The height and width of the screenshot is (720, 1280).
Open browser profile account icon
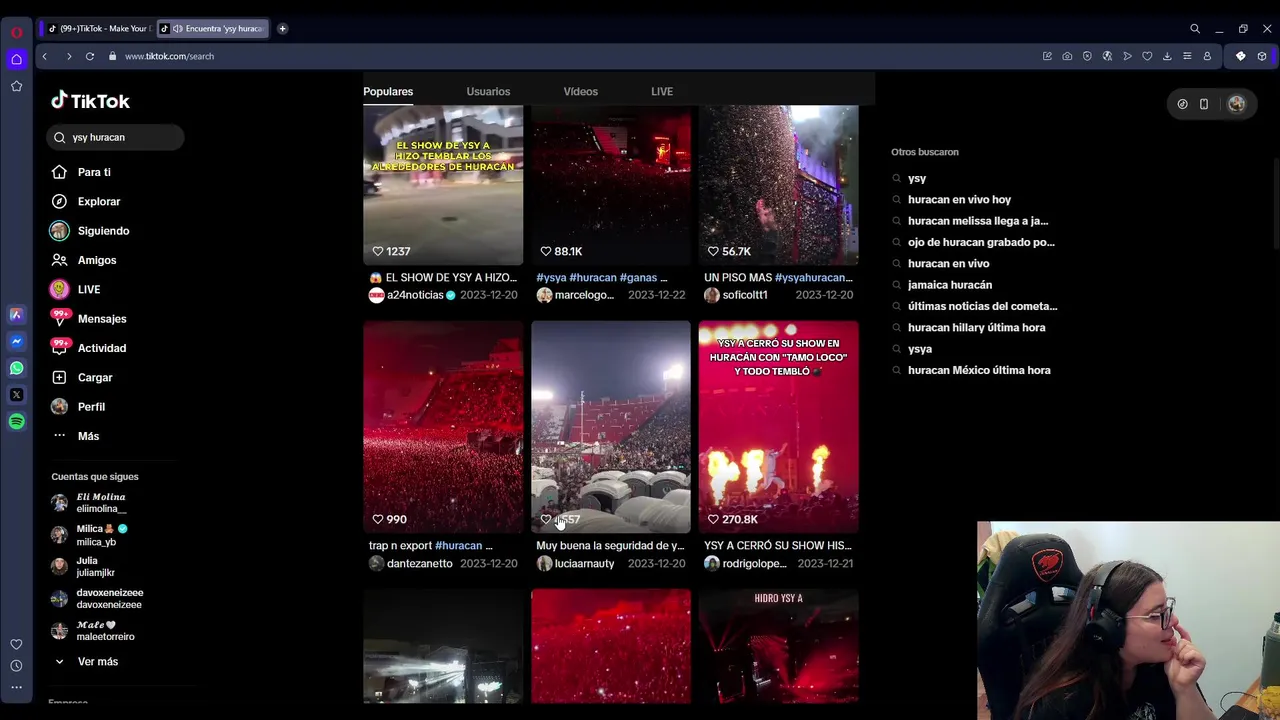[1207, 56]
